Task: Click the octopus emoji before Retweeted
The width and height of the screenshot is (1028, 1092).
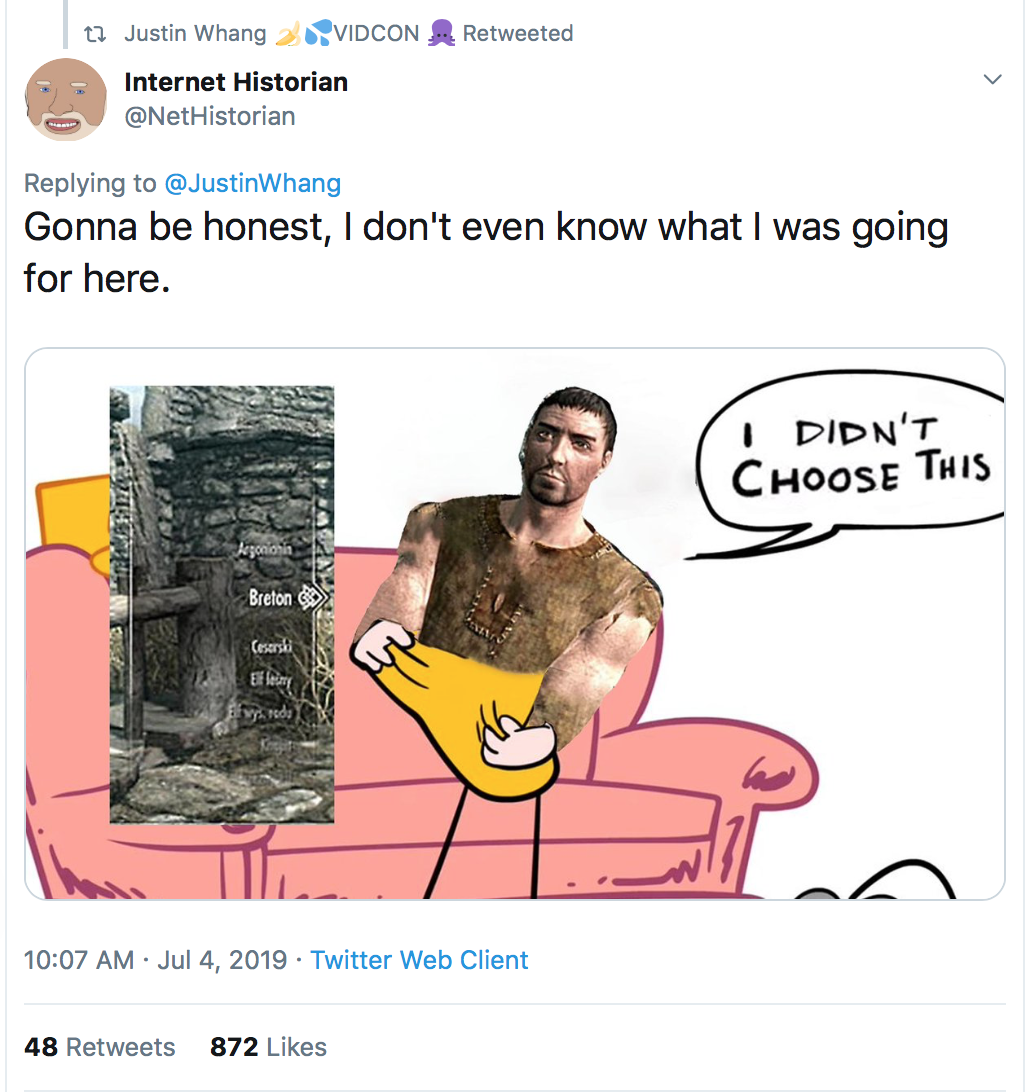Action: coord(441,33)
